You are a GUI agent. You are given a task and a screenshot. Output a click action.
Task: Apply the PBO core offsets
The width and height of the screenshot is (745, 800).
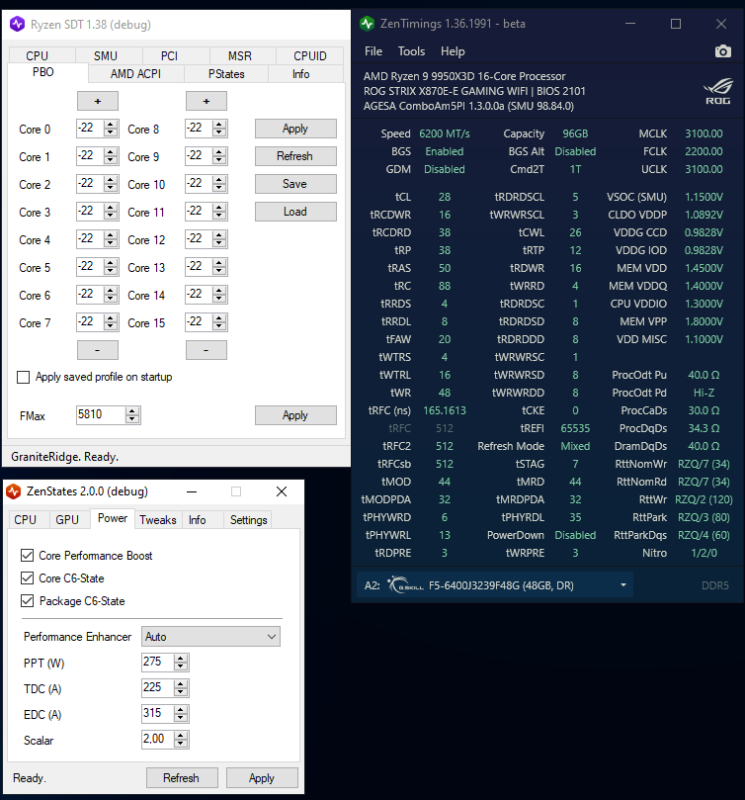click(x=295, y=129)
